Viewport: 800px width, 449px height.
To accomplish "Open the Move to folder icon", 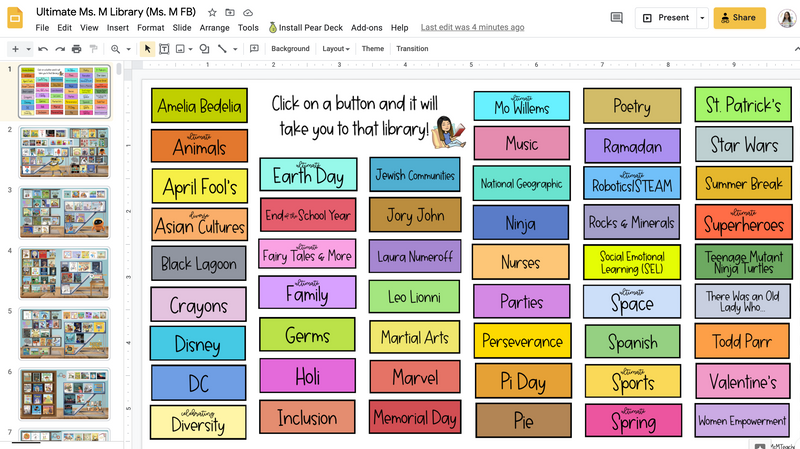I will pyautogui.click(x=230, y=12).
